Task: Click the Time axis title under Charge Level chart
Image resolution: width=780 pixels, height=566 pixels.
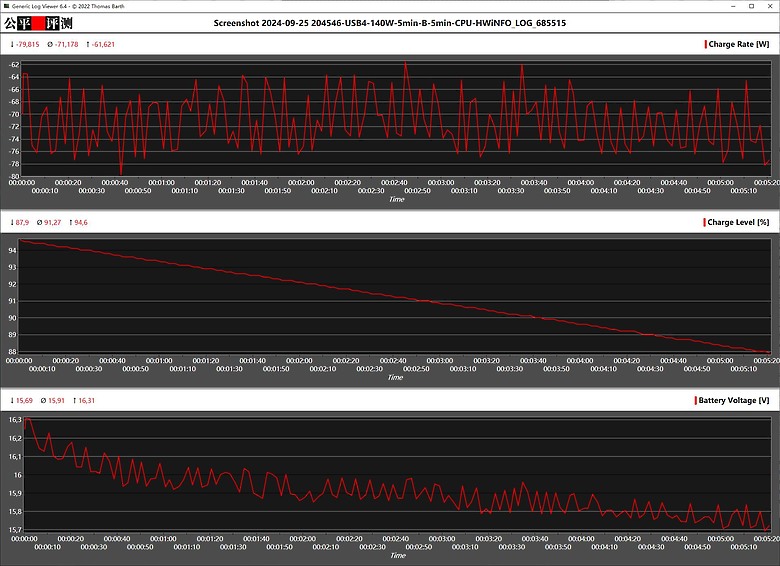Action: pyautogui.click(x=395, y=377)
